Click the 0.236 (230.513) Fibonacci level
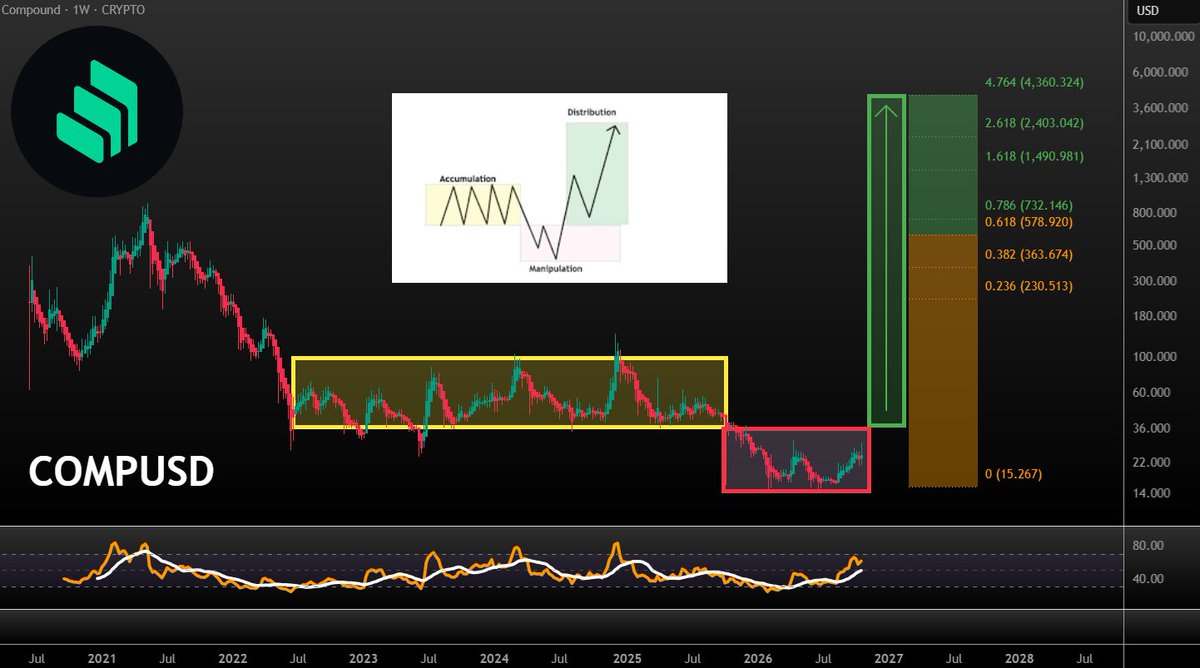The height and width of the screenshot is (668, 1200). click(x=1028, y=286)
